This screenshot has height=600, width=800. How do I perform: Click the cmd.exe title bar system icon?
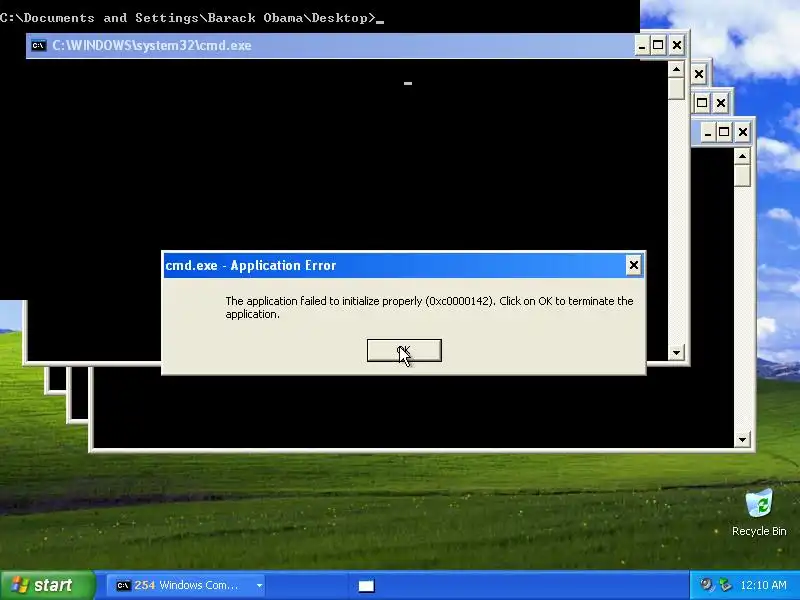[38, 45]
